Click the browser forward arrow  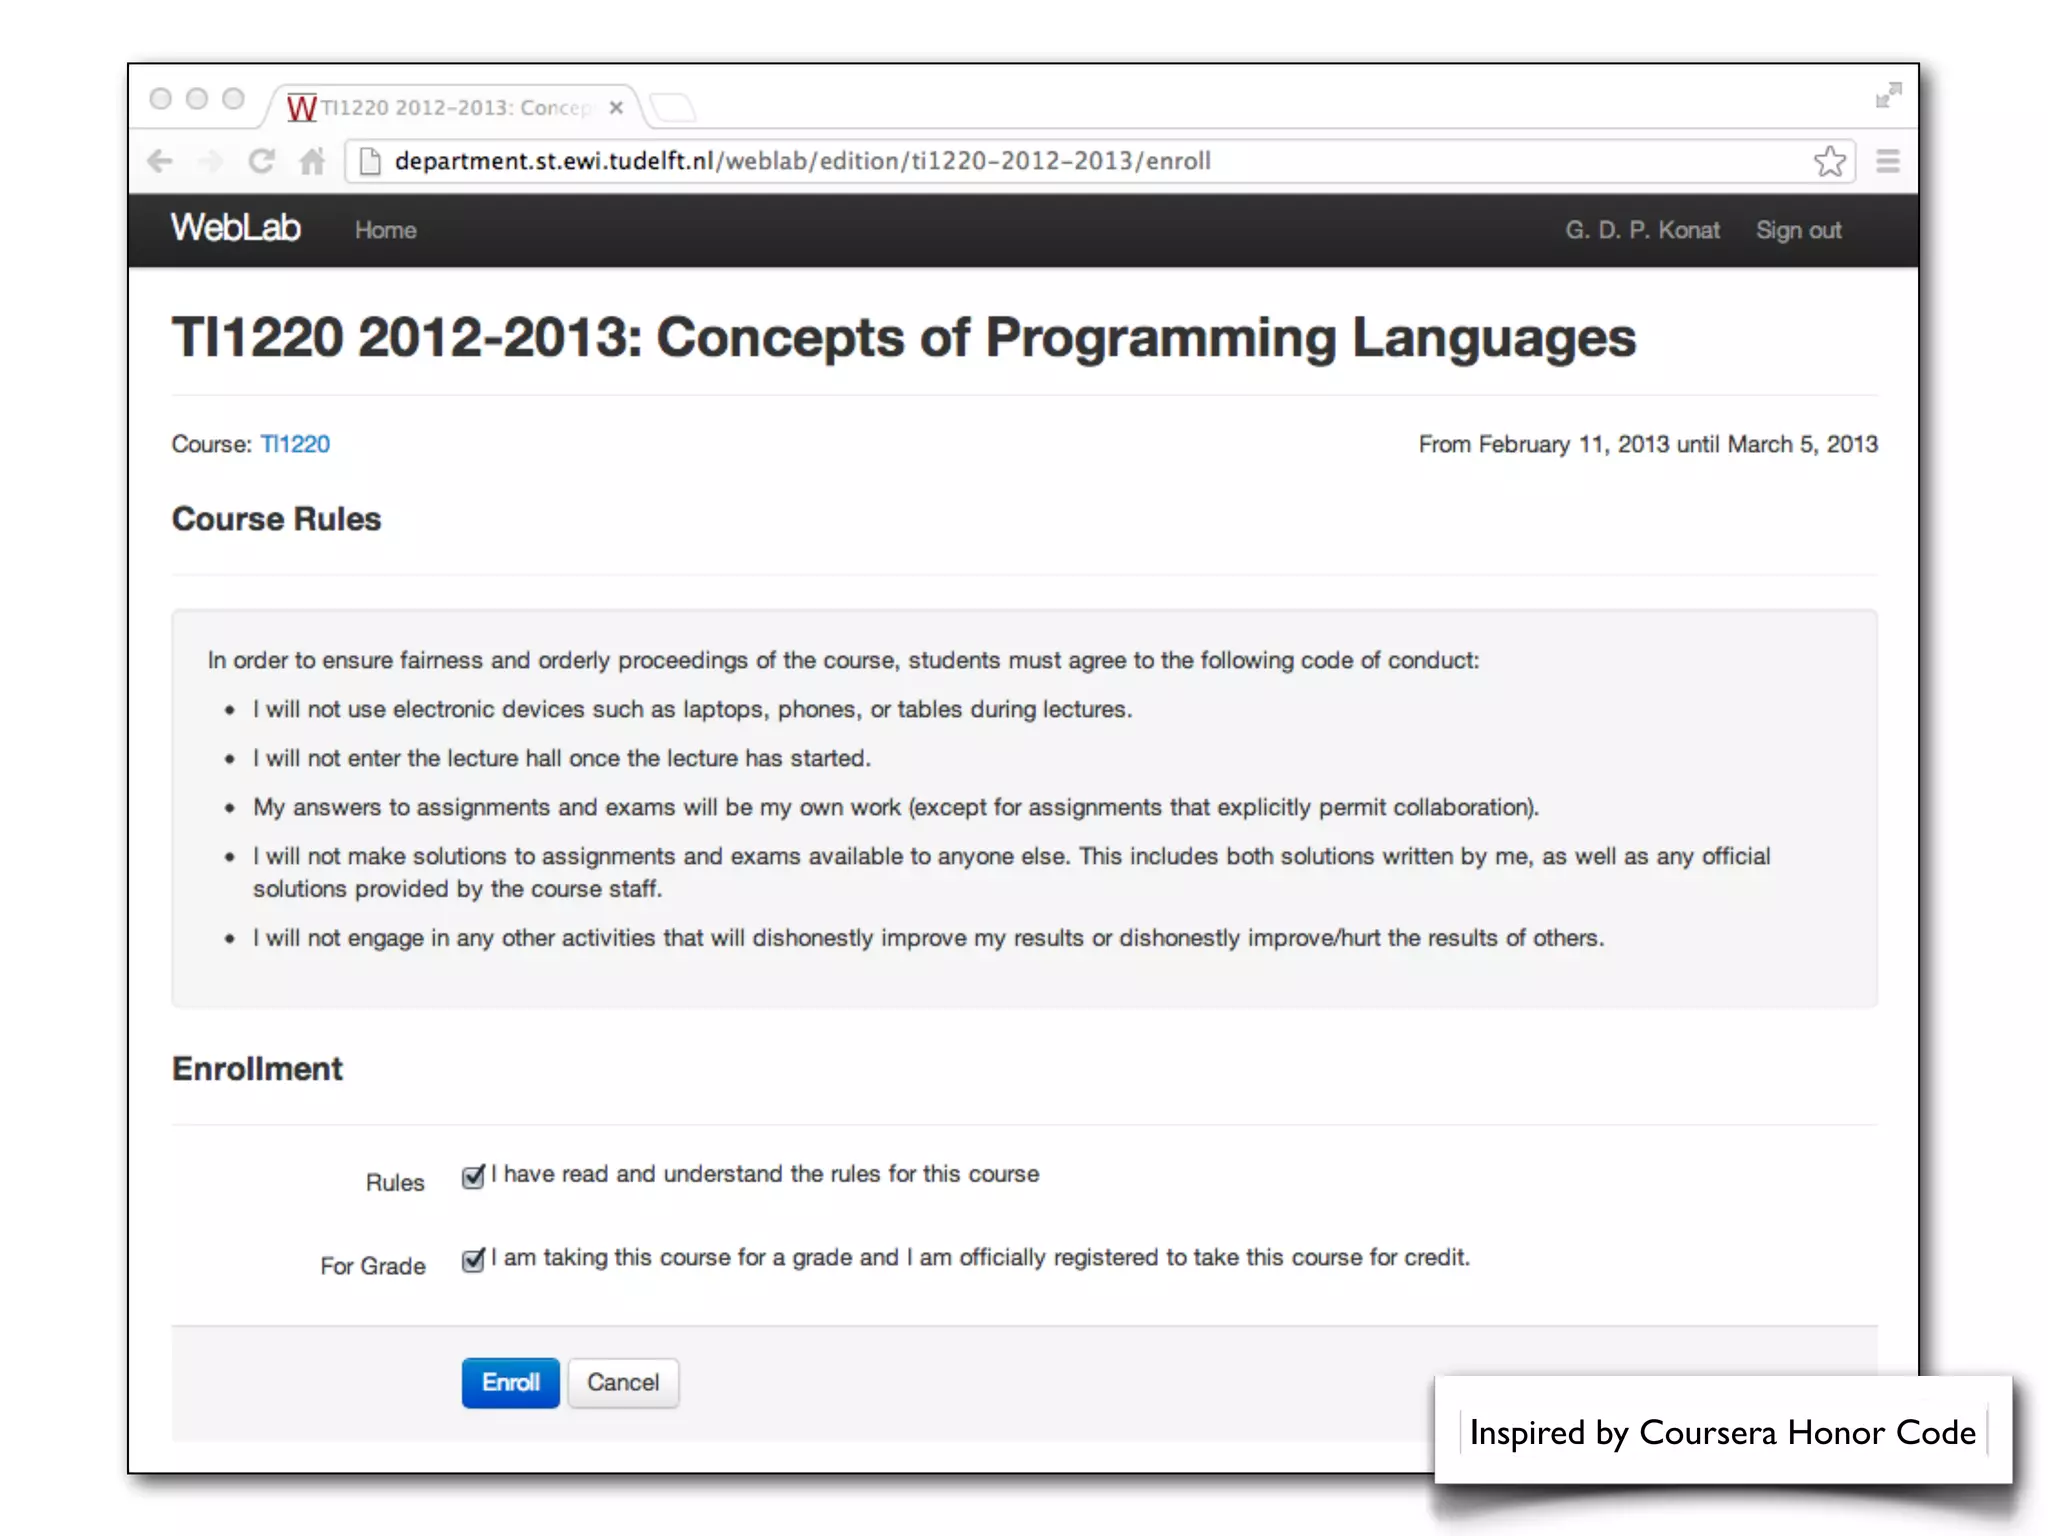(211, 161)
